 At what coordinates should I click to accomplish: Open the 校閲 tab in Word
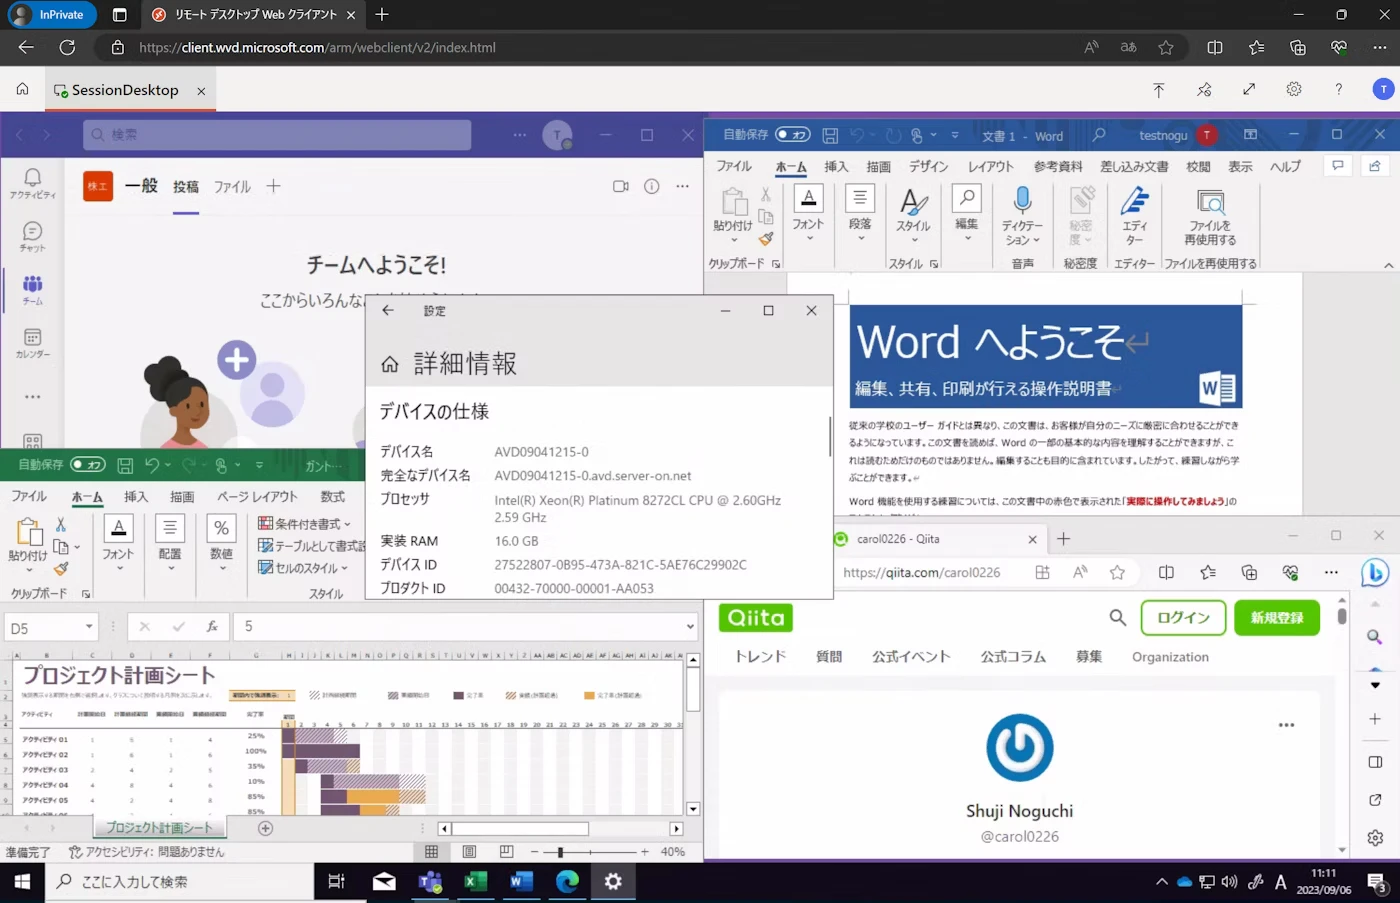coord(1198,166)
